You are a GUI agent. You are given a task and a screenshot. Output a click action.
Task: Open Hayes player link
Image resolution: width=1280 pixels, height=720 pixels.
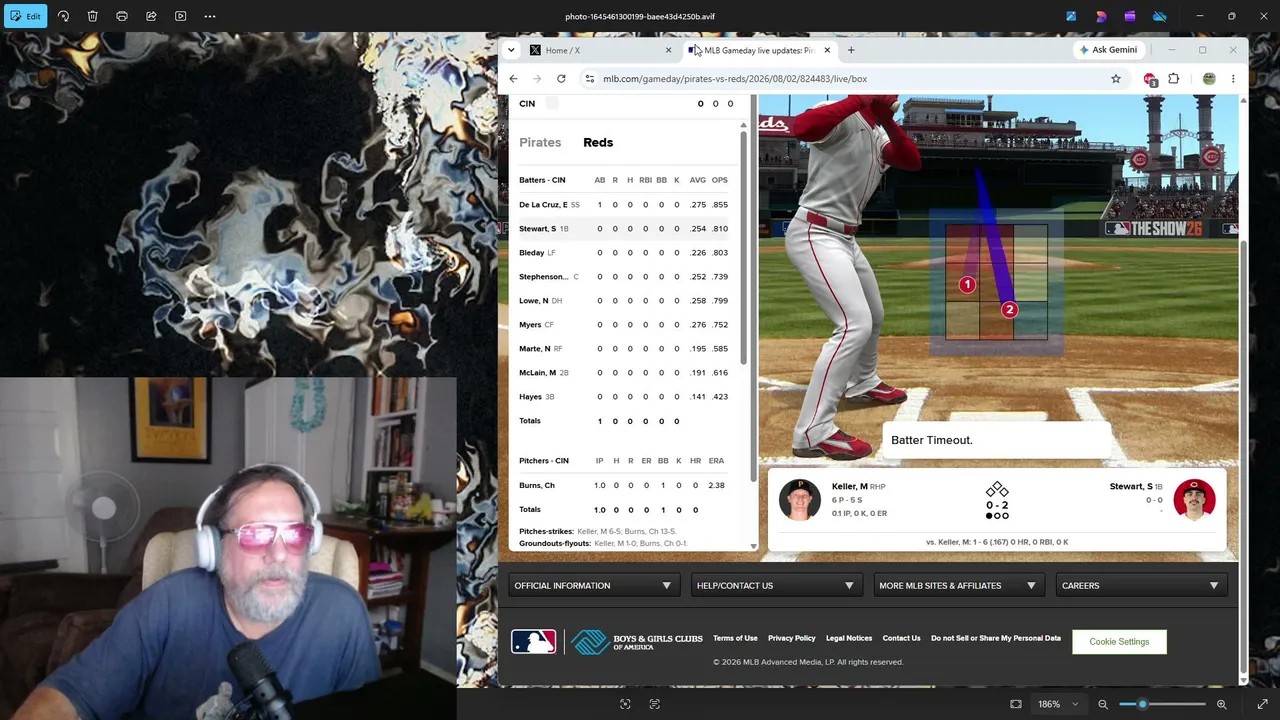pyautogui.click(x=530, y=397)
